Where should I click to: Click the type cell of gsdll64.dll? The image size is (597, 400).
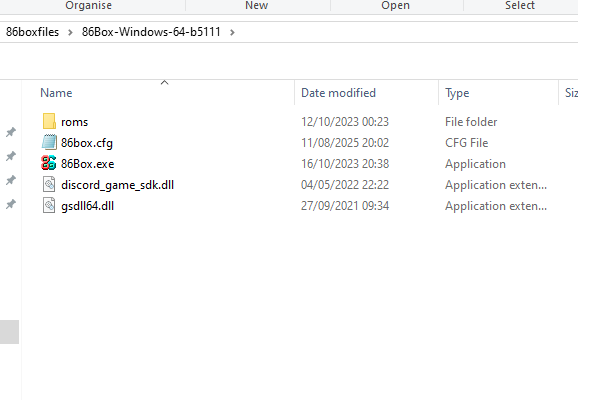click(x=496, y=206)
